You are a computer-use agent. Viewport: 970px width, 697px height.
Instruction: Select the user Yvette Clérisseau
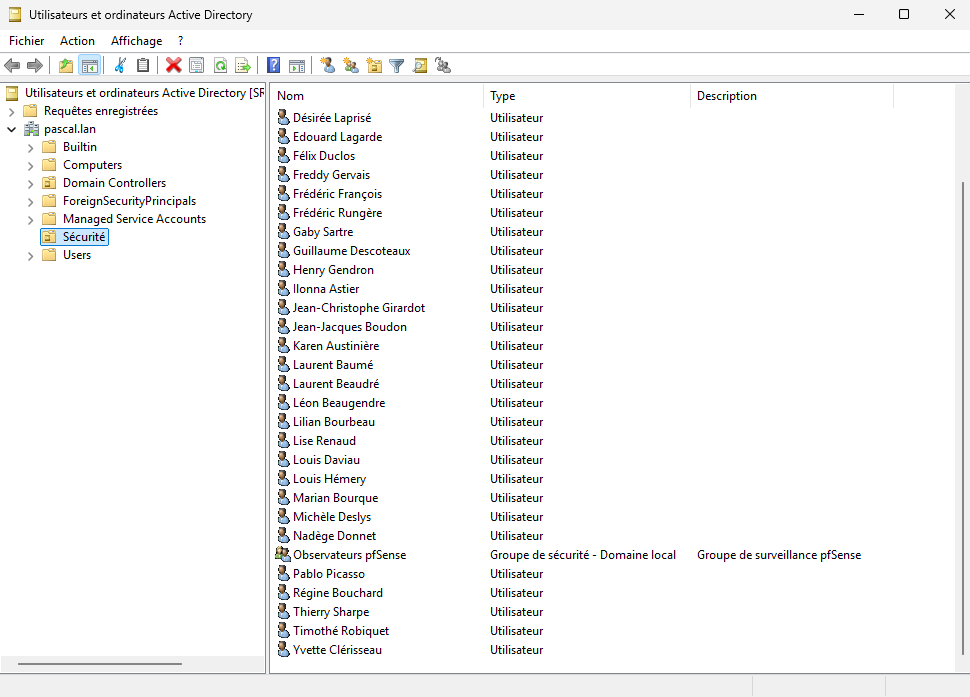(x=337, y=649)
